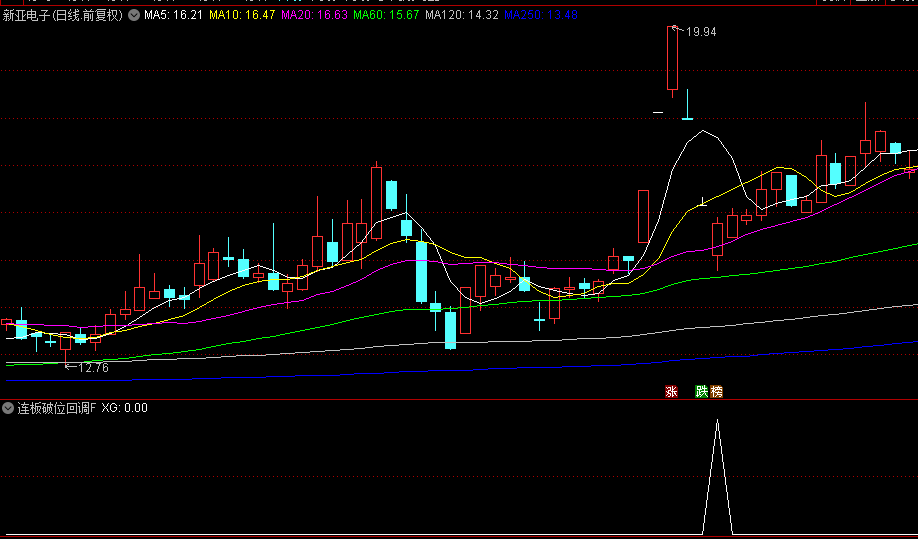Screen dimensions: 918x539
Task: Click the 连板破位回调F indicator name
Action: [56, 408]
